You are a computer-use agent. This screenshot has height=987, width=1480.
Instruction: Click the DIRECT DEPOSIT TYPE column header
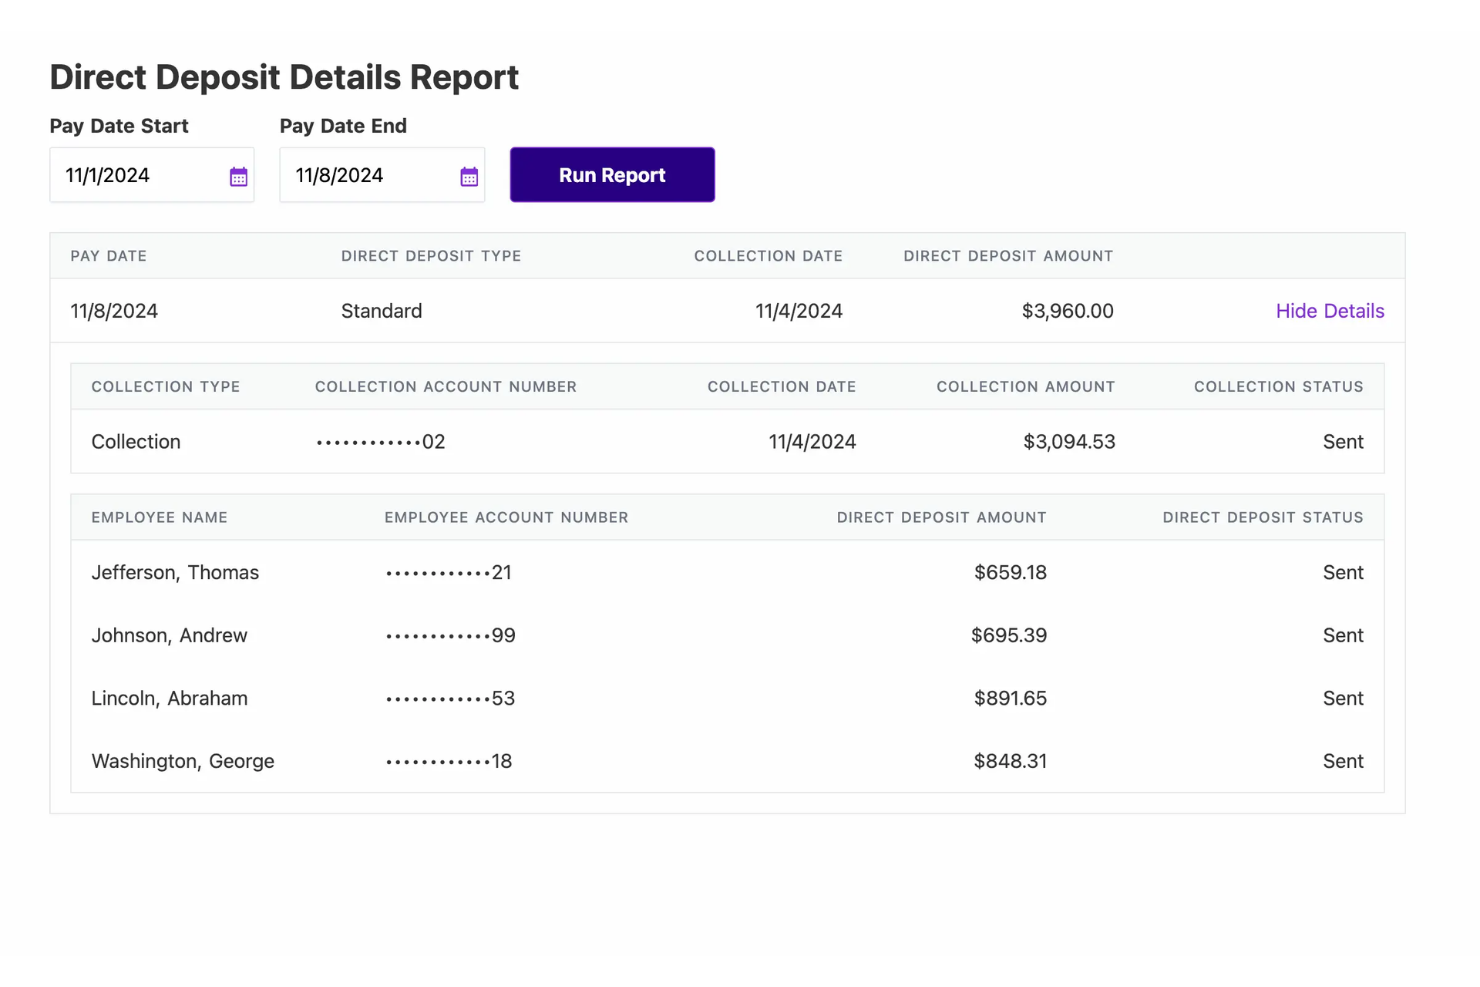pyautogui.click(x=431, y=256)
